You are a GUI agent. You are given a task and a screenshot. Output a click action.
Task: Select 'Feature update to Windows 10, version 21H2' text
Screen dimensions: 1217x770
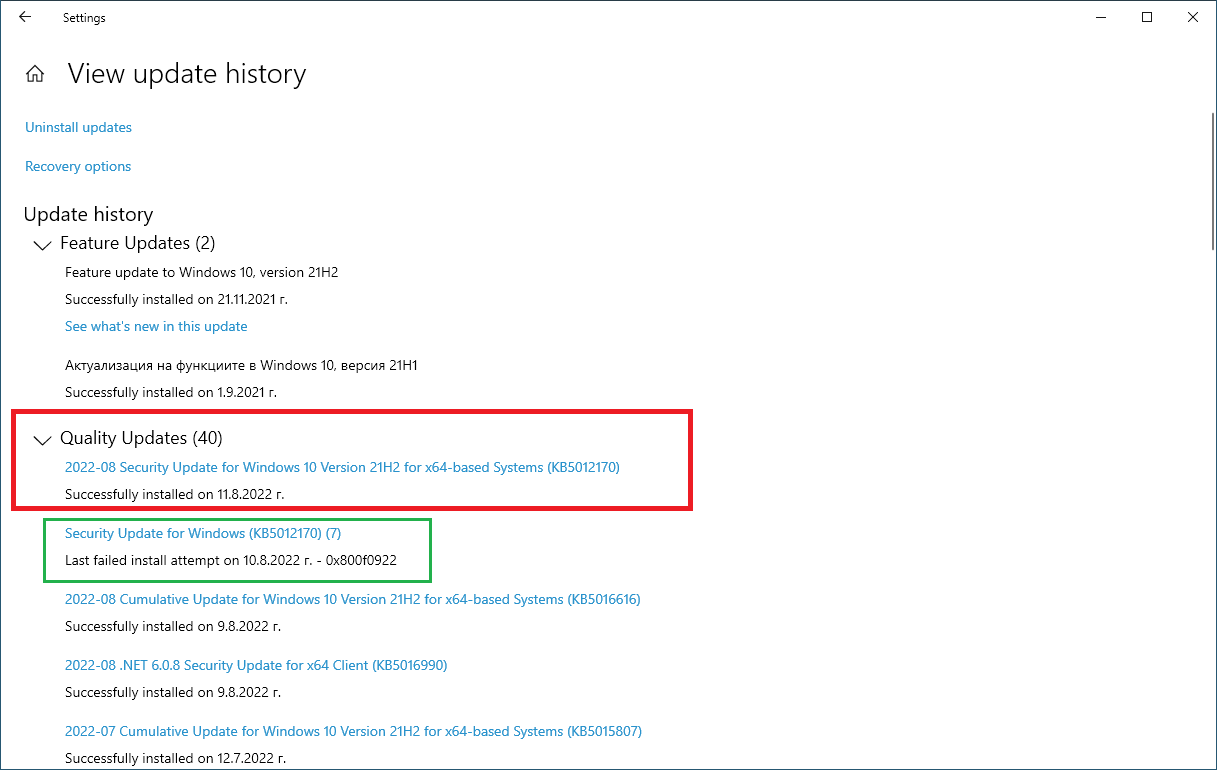pyautogui.click(x=202, y=272)
